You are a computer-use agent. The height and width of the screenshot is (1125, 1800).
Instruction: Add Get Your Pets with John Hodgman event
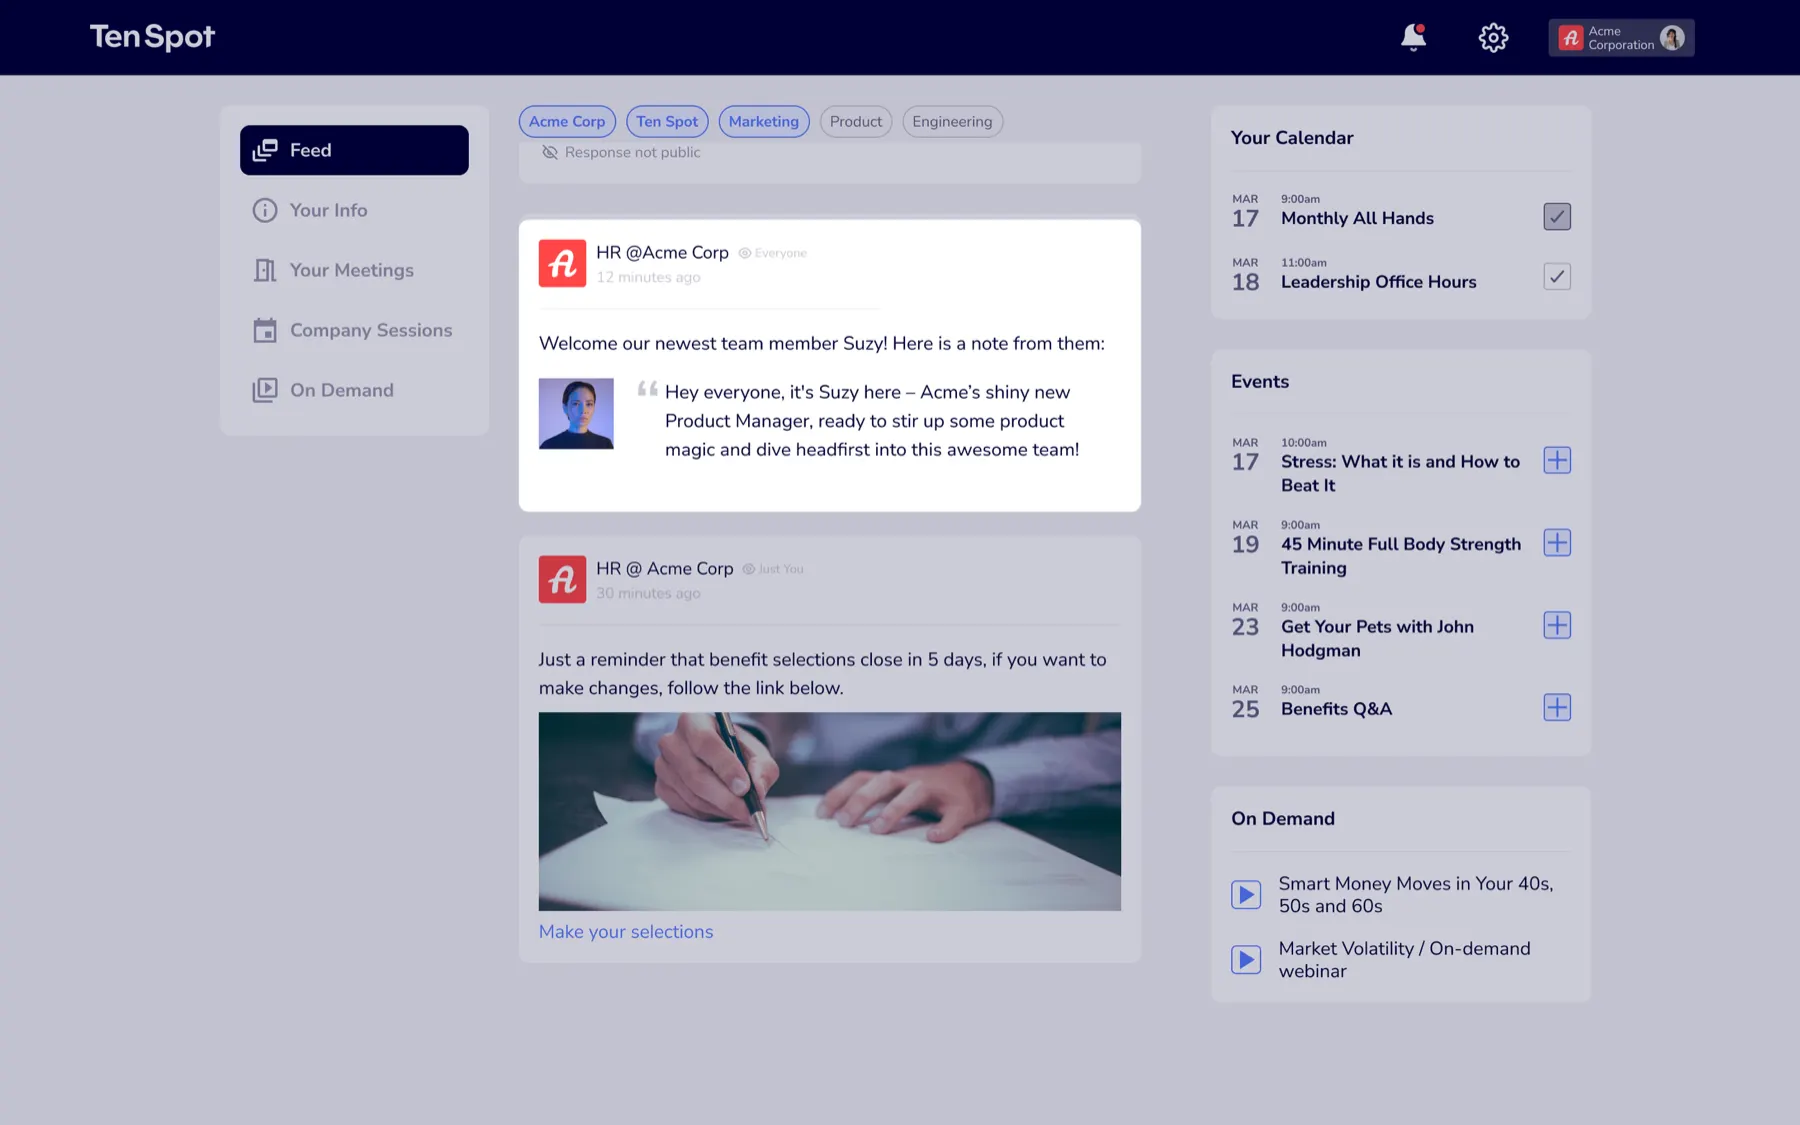1557,625
